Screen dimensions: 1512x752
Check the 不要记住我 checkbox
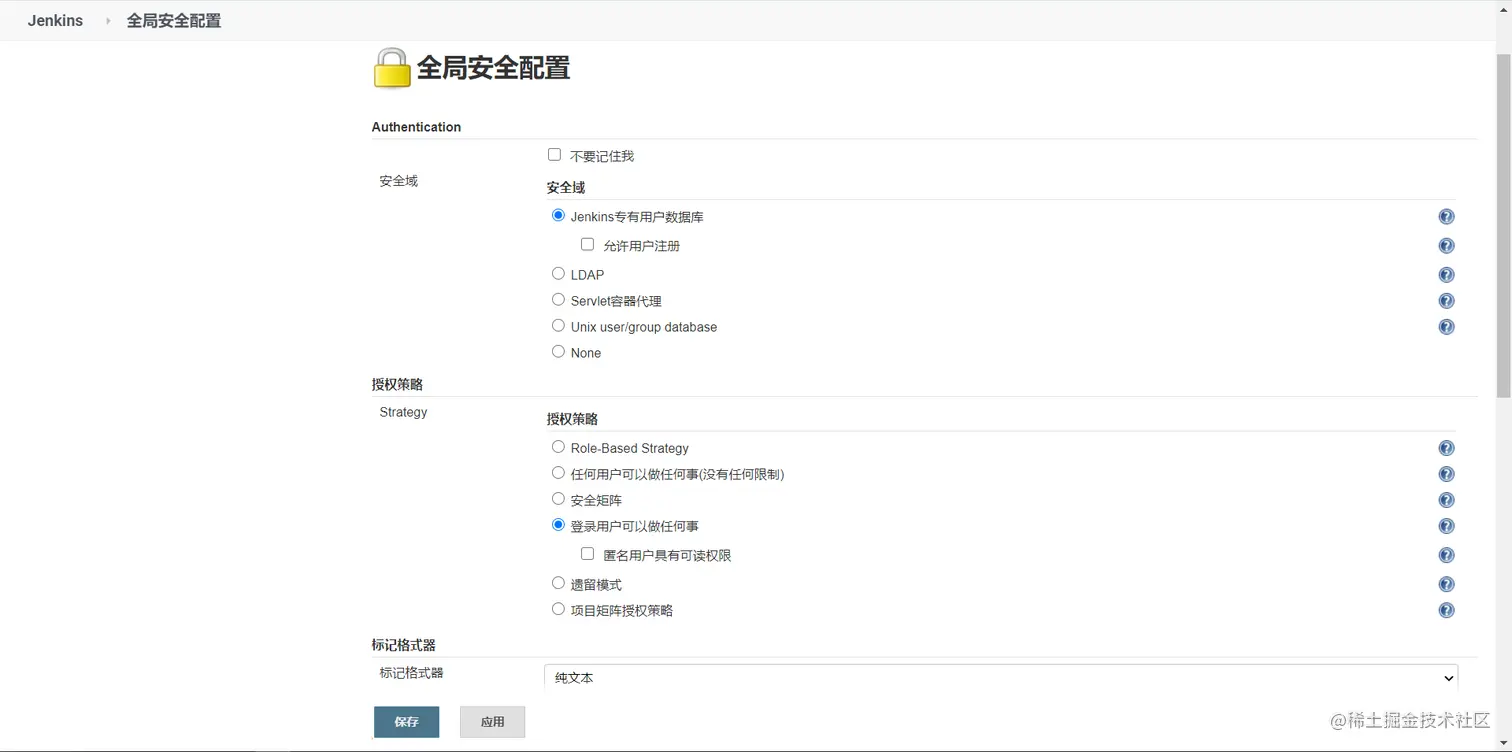554,155
